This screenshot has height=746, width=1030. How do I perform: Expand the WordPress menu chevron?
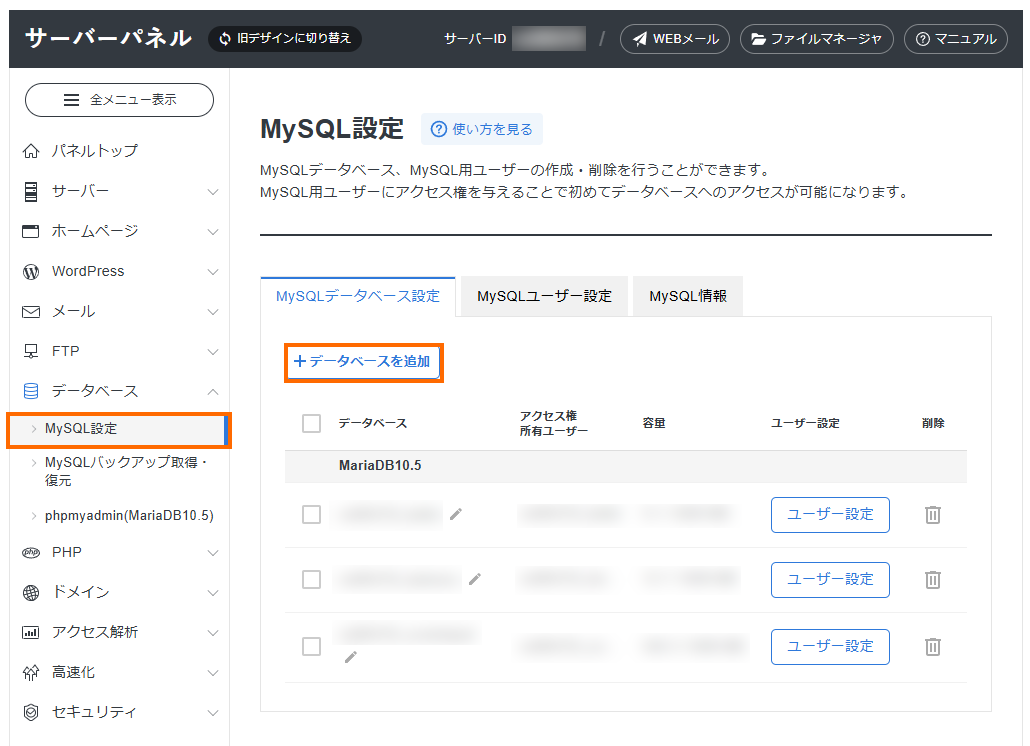click(x=213, y=272)
